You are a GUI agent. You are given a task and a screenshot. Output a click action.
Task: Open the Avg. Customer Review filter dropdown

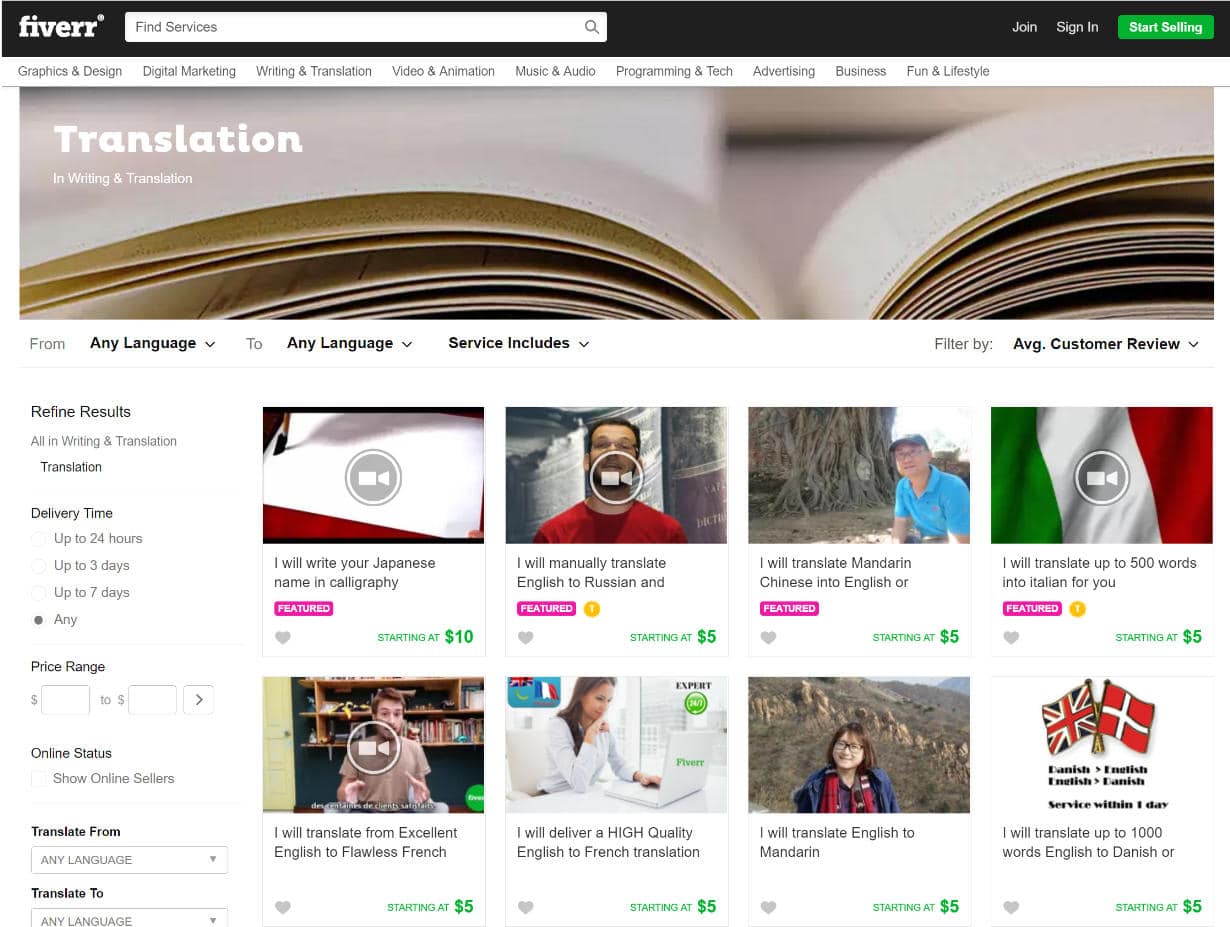pos(1105,343)
